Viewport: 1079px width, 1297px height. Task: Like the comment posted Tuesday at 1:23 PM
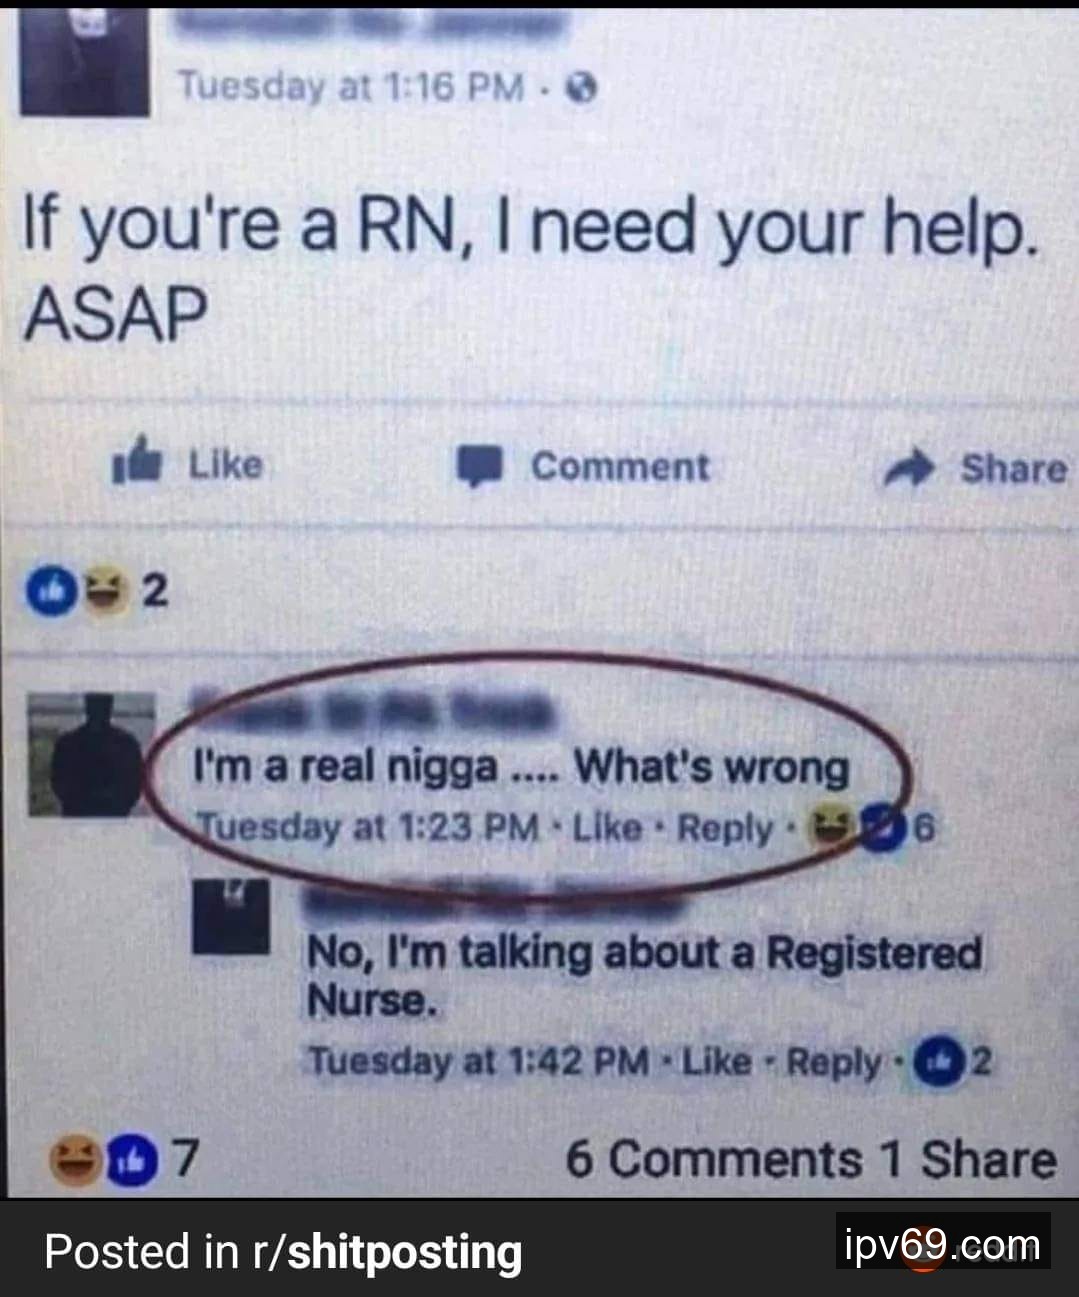coord(608,827)
